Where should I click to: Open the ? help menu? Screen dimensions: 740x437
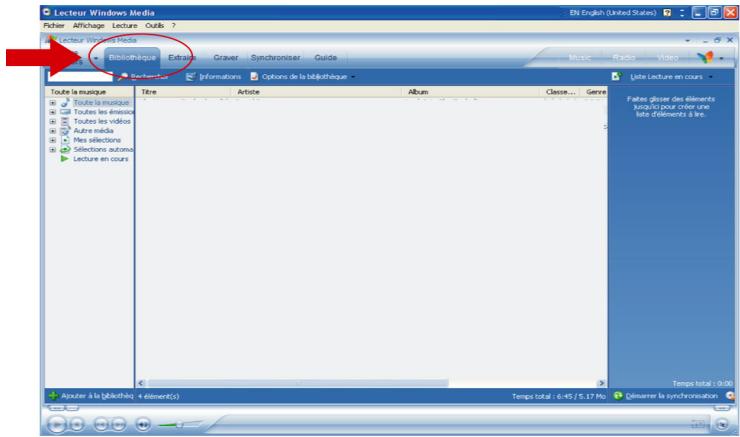pos(173,25)
